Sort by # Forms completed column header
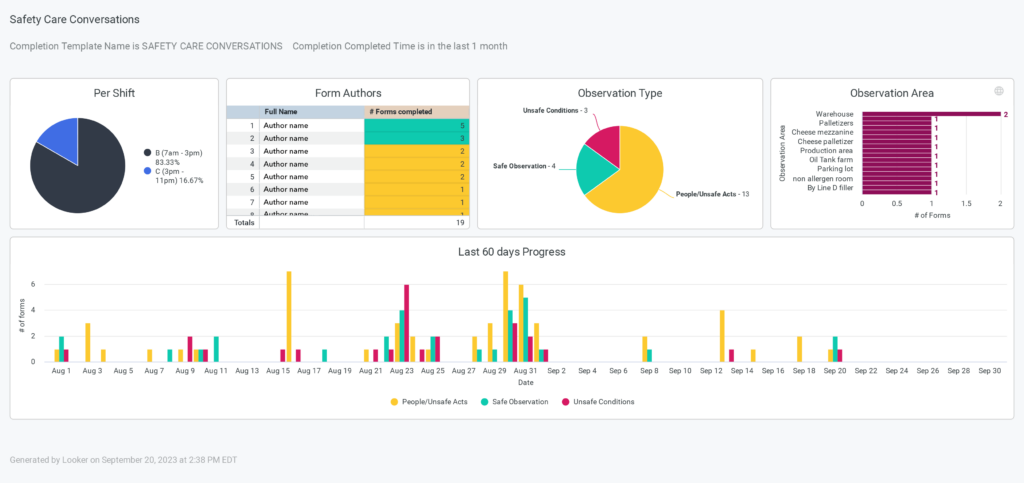This screenshot has width=1024, height=483. (x=417, y=112)
